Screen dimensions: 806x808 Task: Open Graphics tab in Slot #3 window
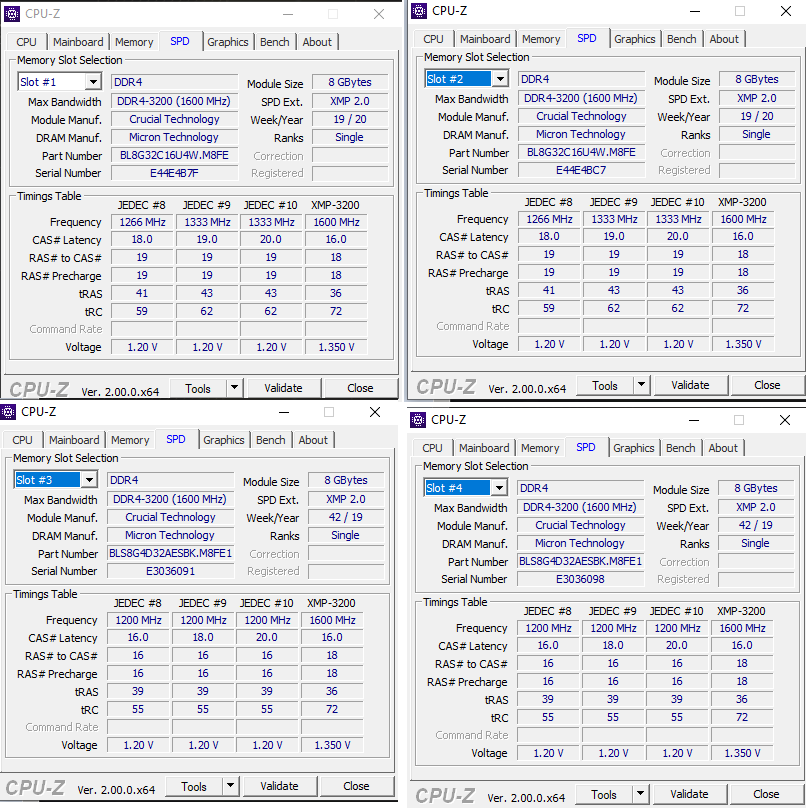point(224,440)
